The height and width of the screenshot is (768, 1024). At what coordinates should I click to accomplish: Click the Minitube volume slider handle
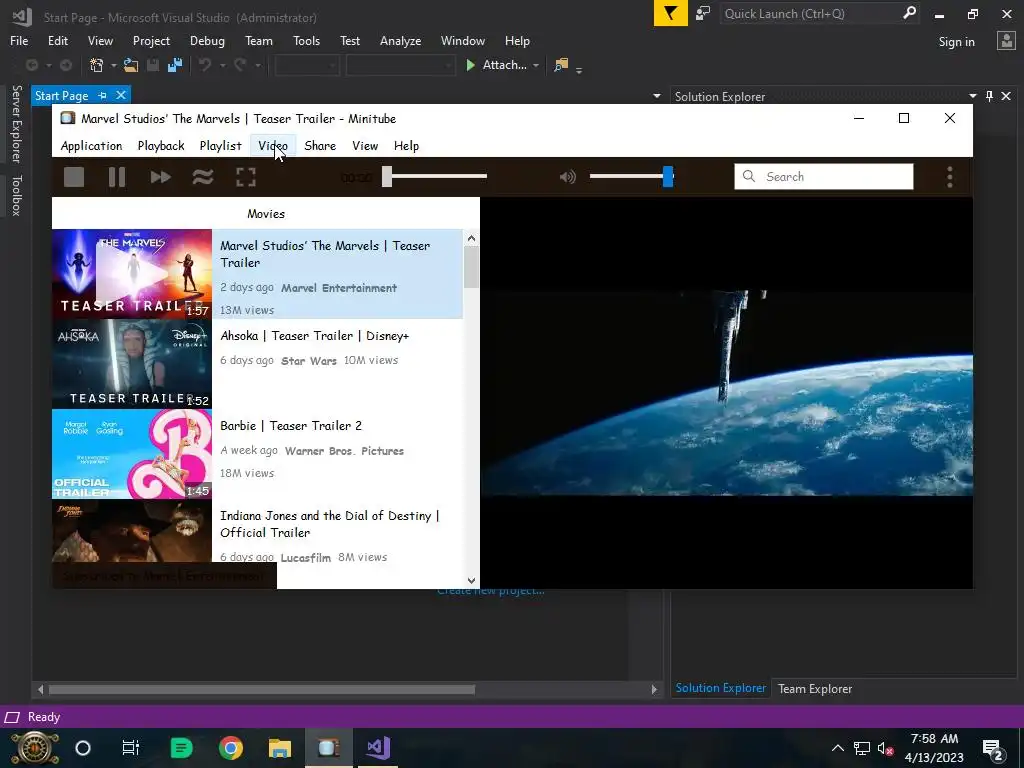pos(667,176)
